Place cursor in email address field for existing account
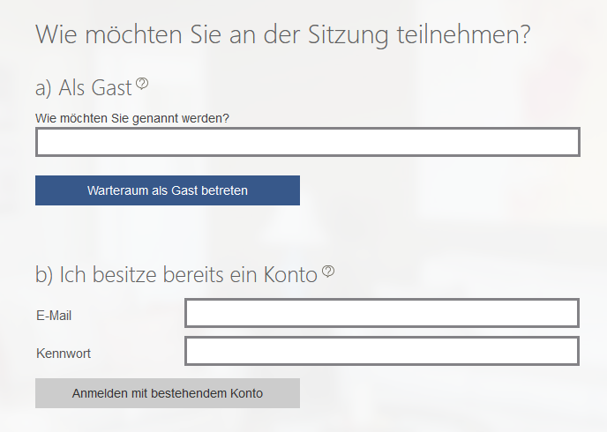The image size is (607, 432). click(x=382, y=313)
